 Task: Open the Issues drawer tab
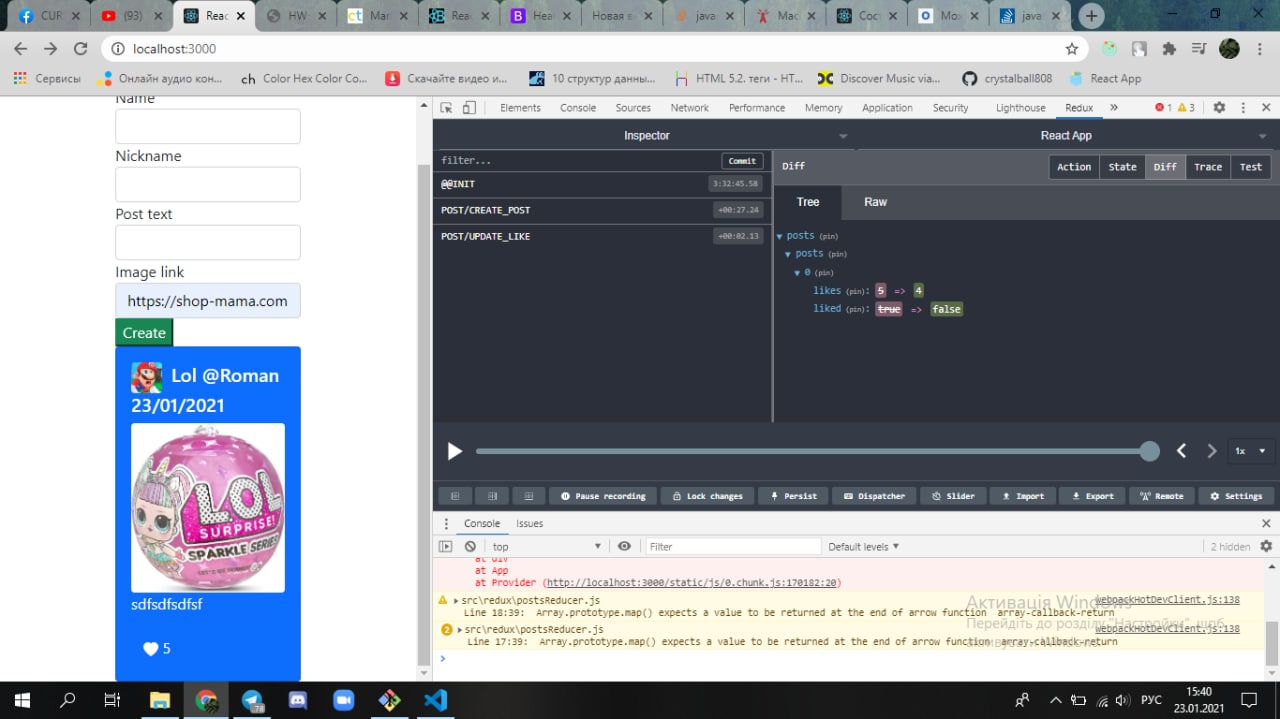tap(530, 523)
